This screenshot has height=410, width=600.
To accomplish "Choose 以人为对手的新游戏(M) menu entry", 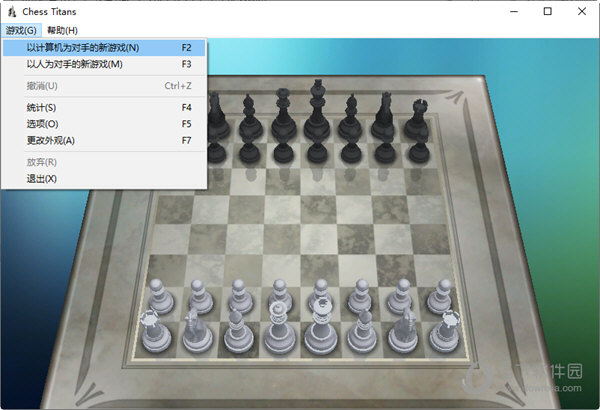I will click(104, 64).
